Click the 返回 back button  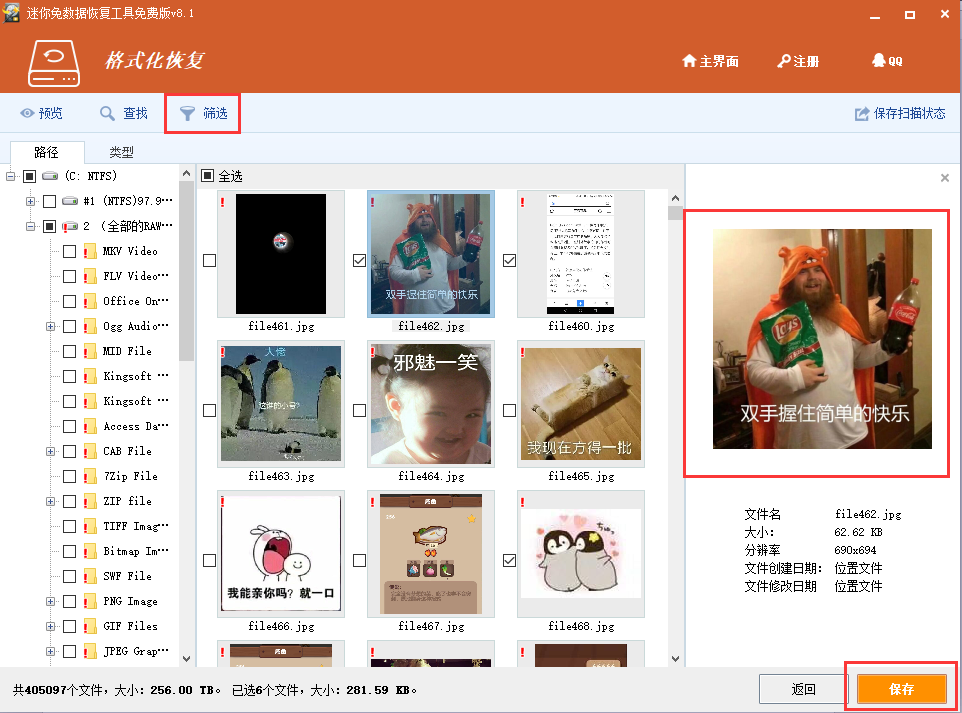pyautogui.click(x=804, y=689)
